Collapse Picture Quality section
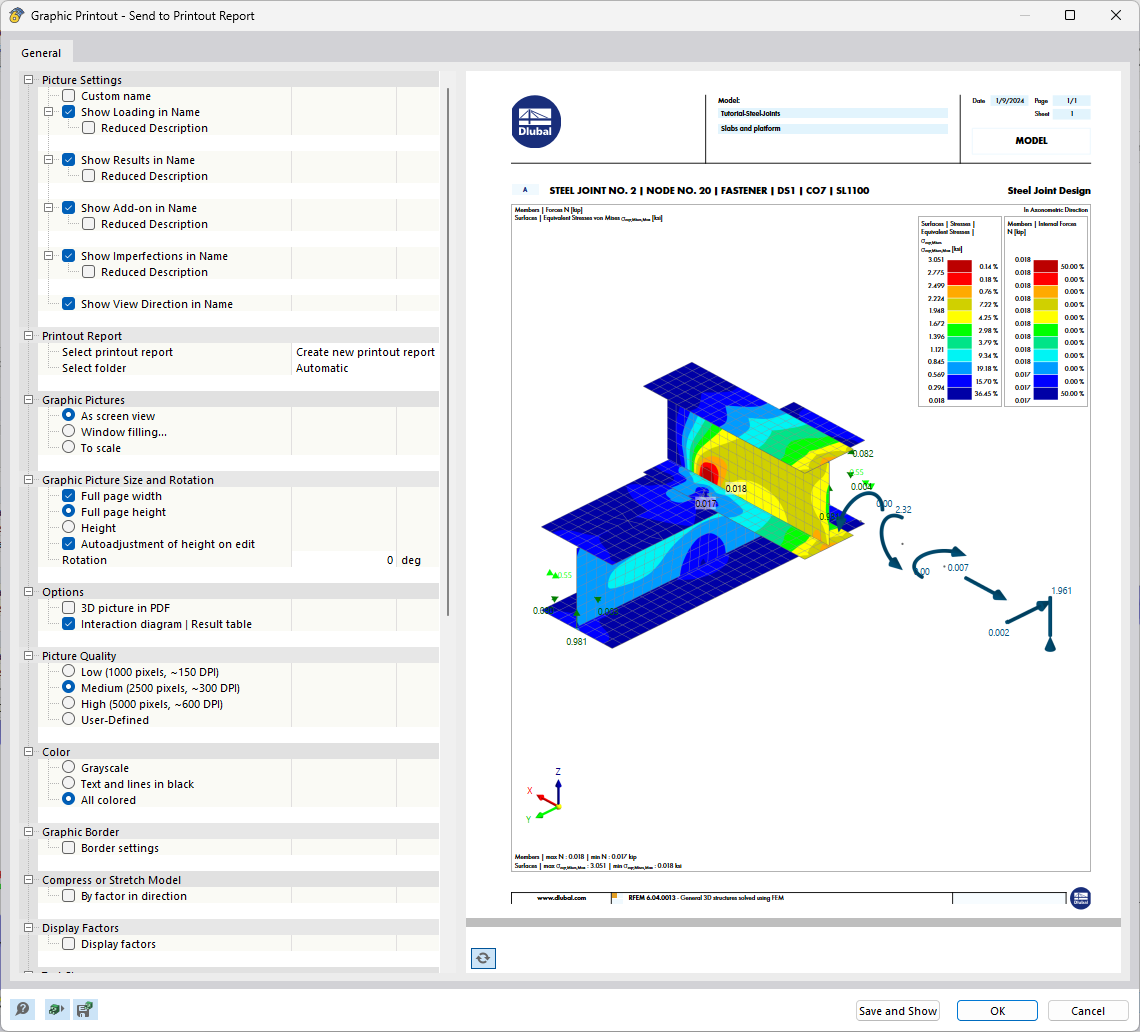Viewport: 1140px width, 1032px height. click(28, 655)
